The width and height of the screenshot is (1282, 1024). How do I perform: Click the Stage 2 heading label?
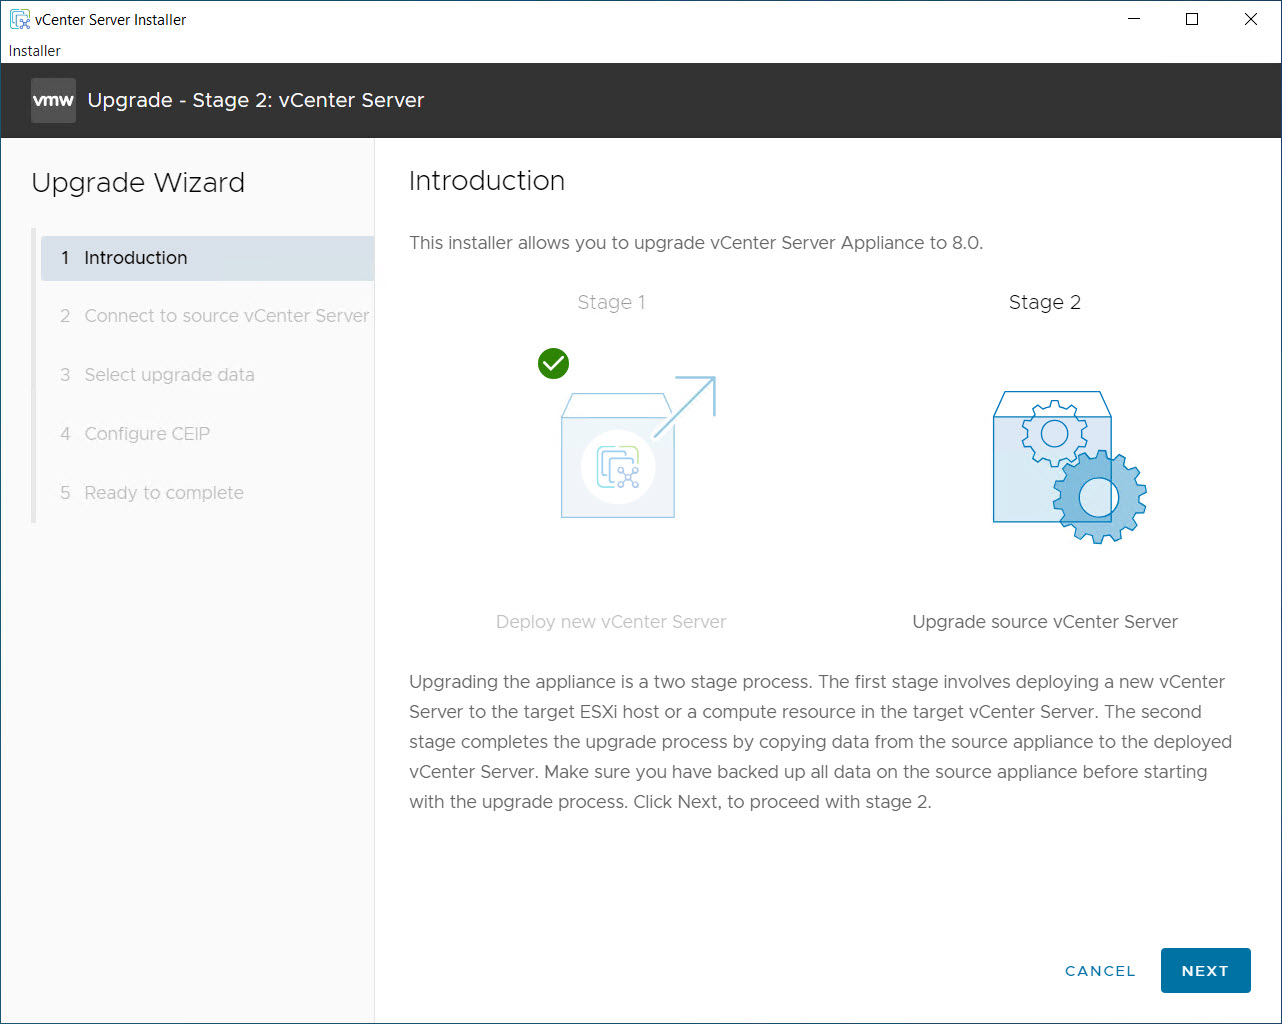tap(1045, 302)
